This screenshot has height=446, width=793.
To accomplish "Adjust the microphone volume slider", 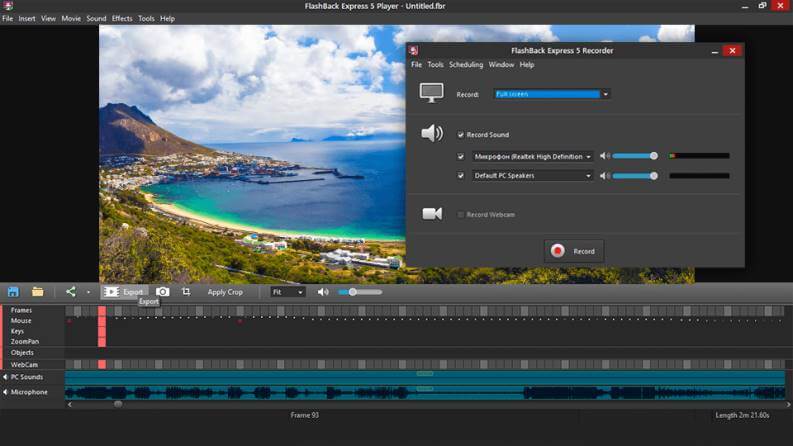I will 635,156.
